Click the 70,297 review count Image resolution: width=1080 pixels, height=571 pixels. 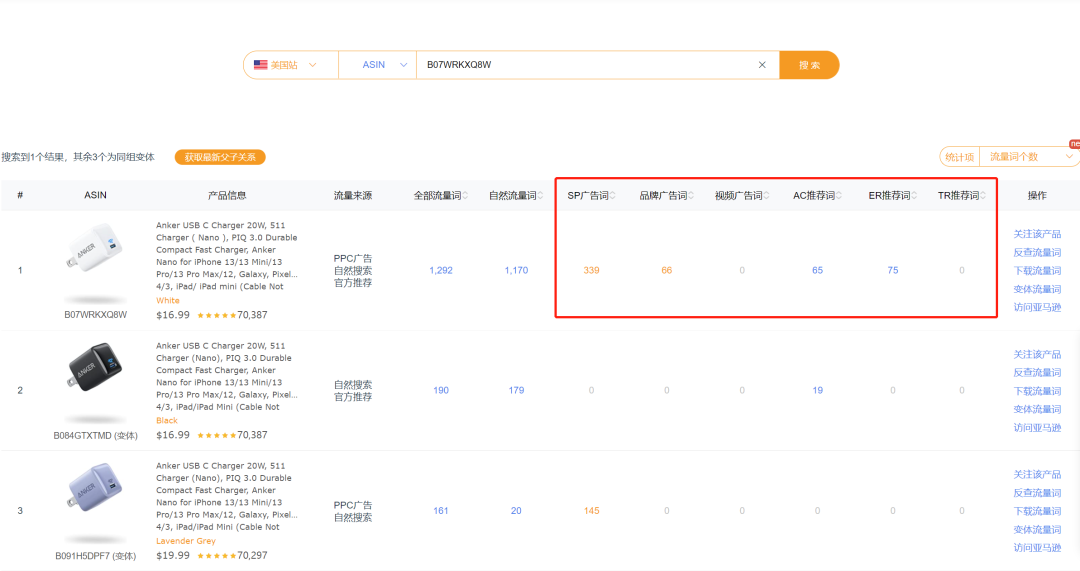coord(252,555)
